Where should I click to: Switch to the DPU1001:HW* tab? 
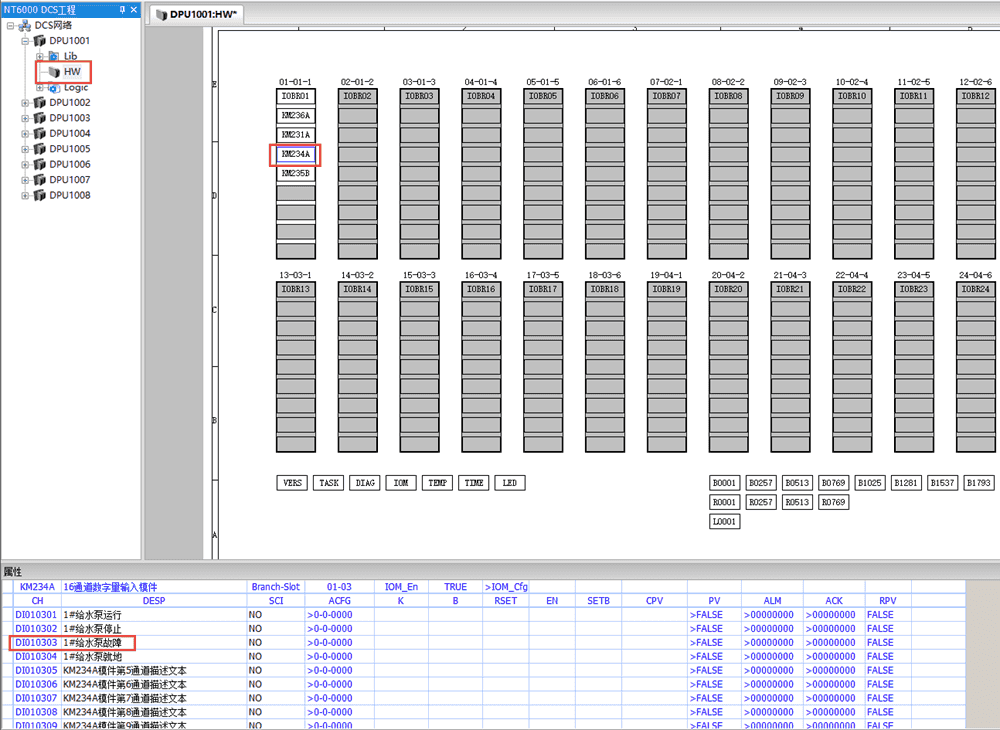click(x=197, y=15)
